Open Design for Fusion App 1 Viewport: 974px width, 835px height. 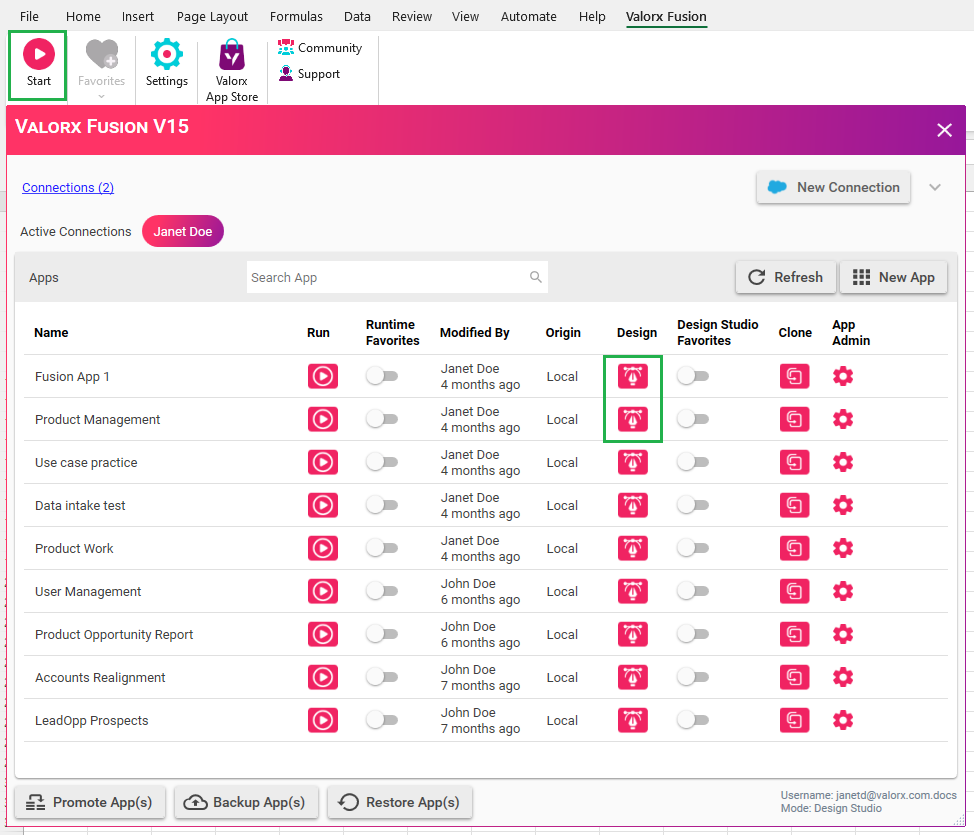pyautogui.click(x=633, y=376)
